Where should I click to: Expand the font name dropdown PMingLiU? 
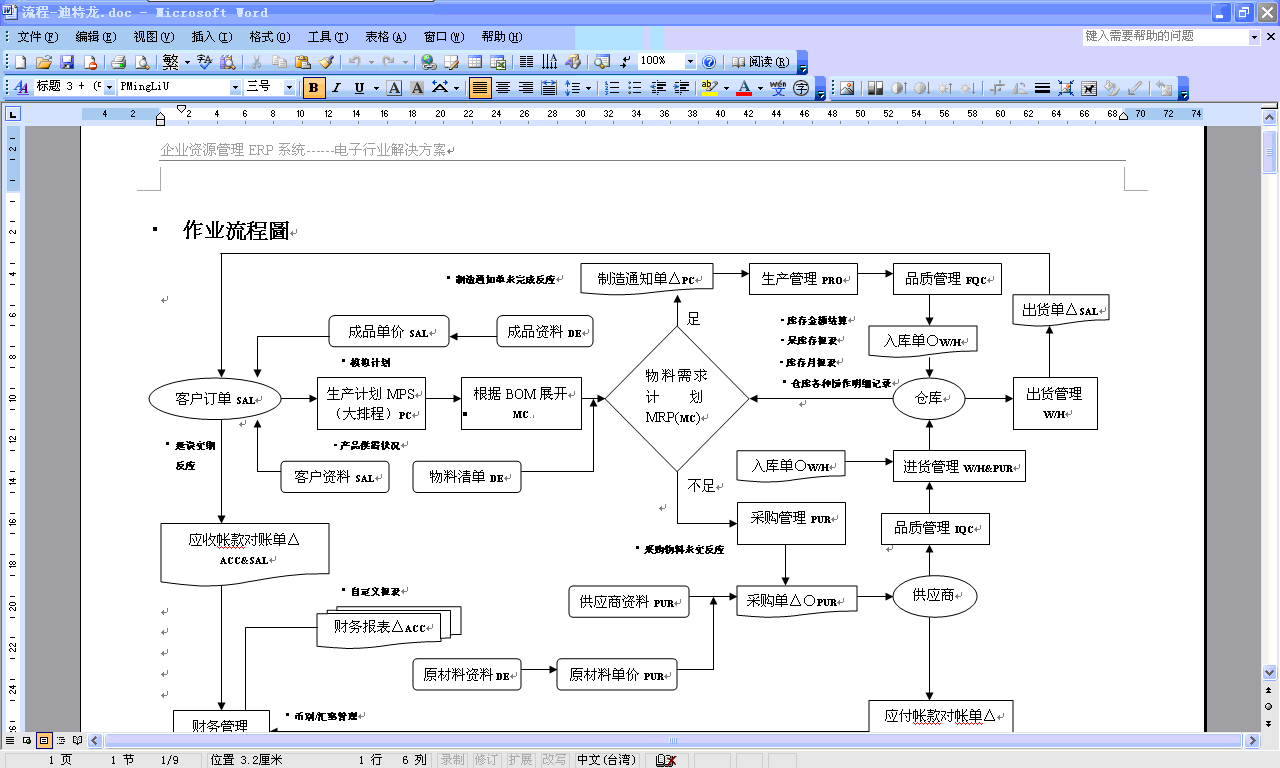236,88
